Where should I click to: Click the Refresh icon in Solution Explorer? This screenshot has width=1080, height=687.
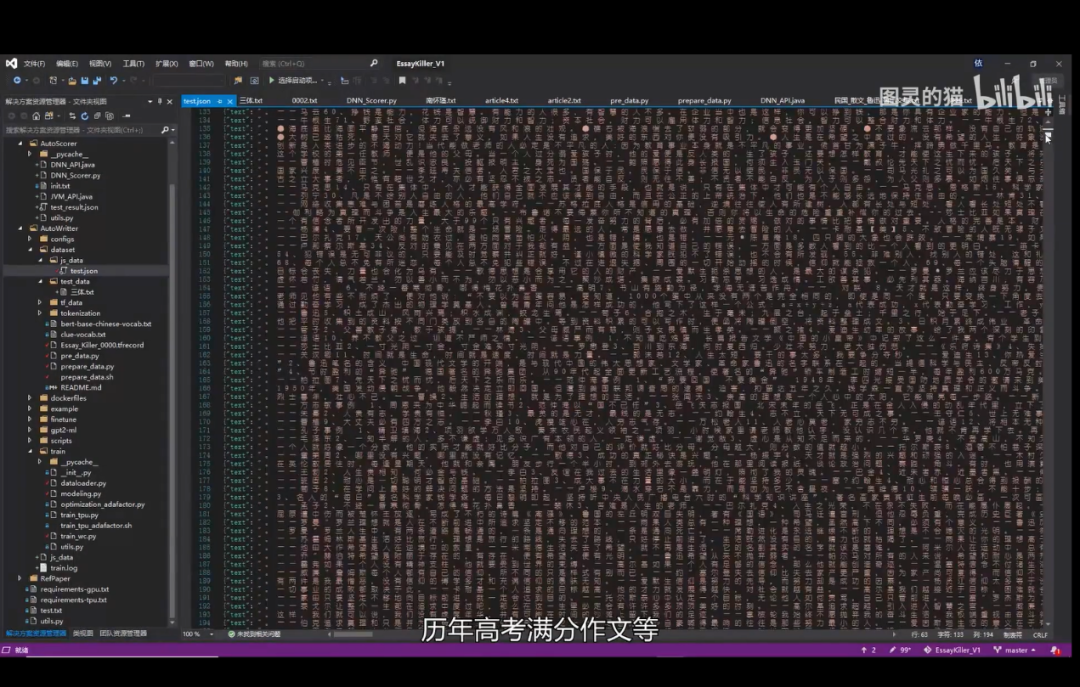click(x=84, y=116)
